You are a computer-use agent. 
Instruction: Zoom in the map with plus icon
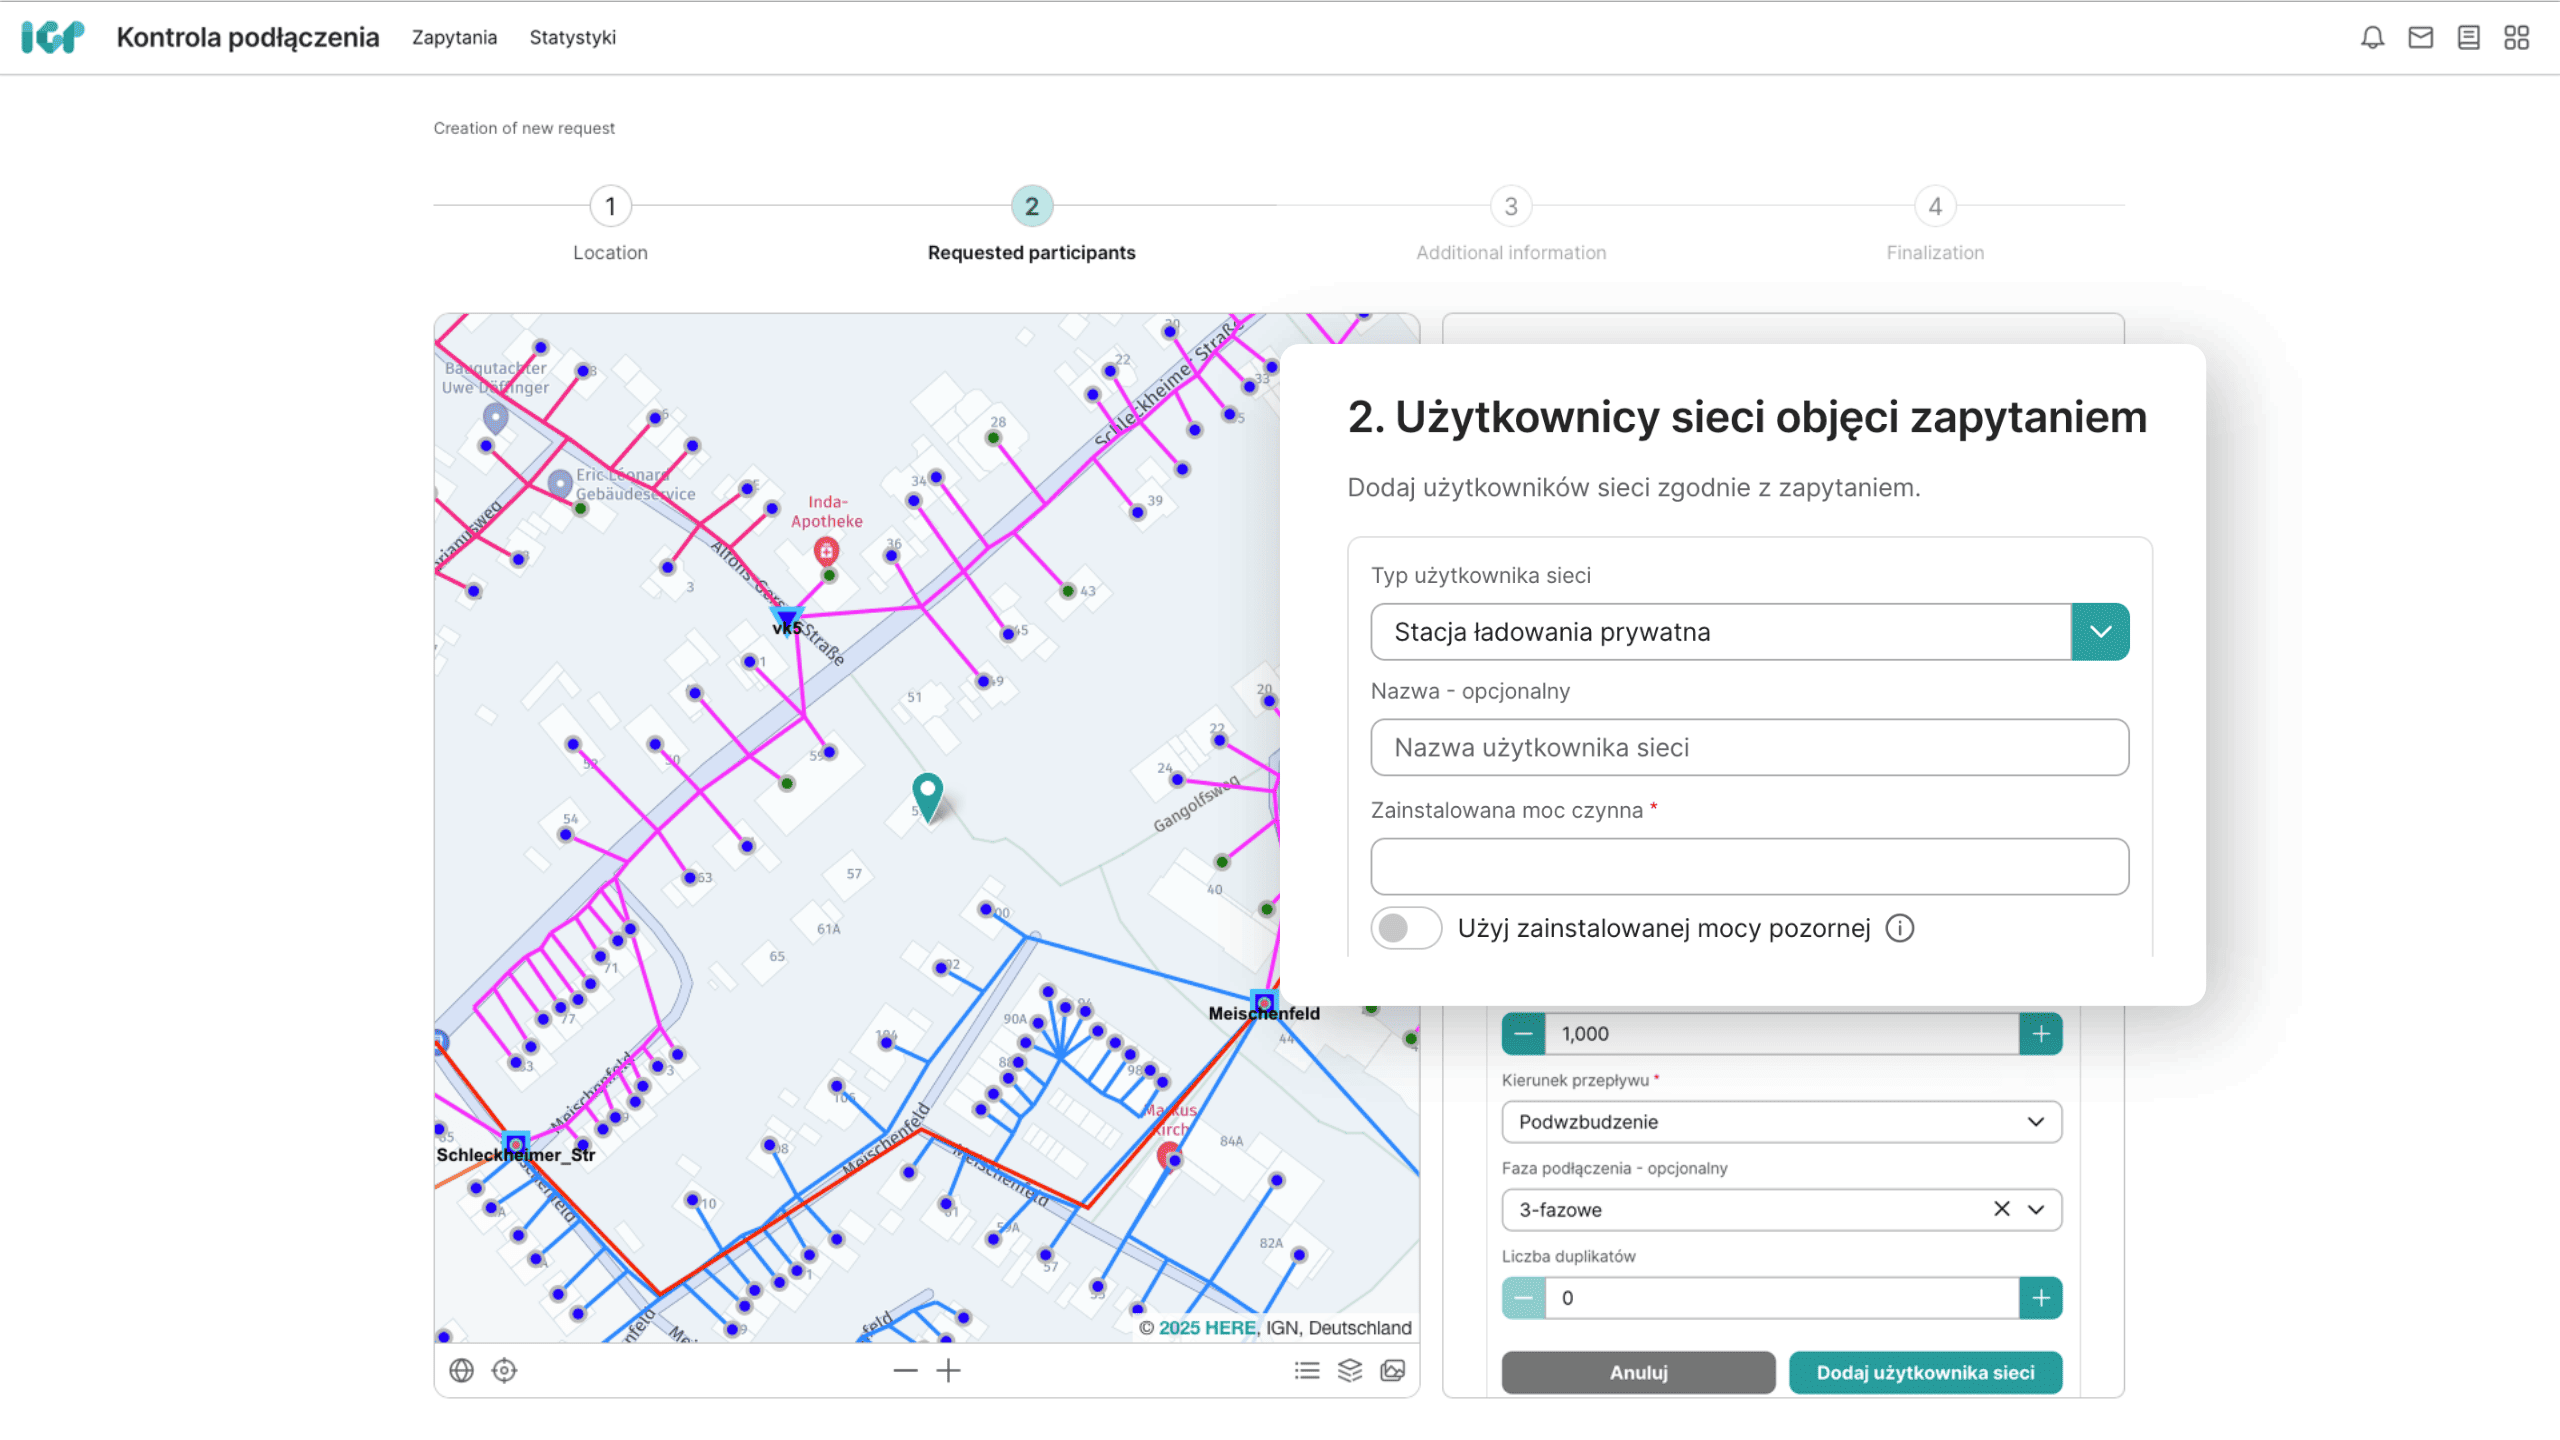(x=948, y=1370)
